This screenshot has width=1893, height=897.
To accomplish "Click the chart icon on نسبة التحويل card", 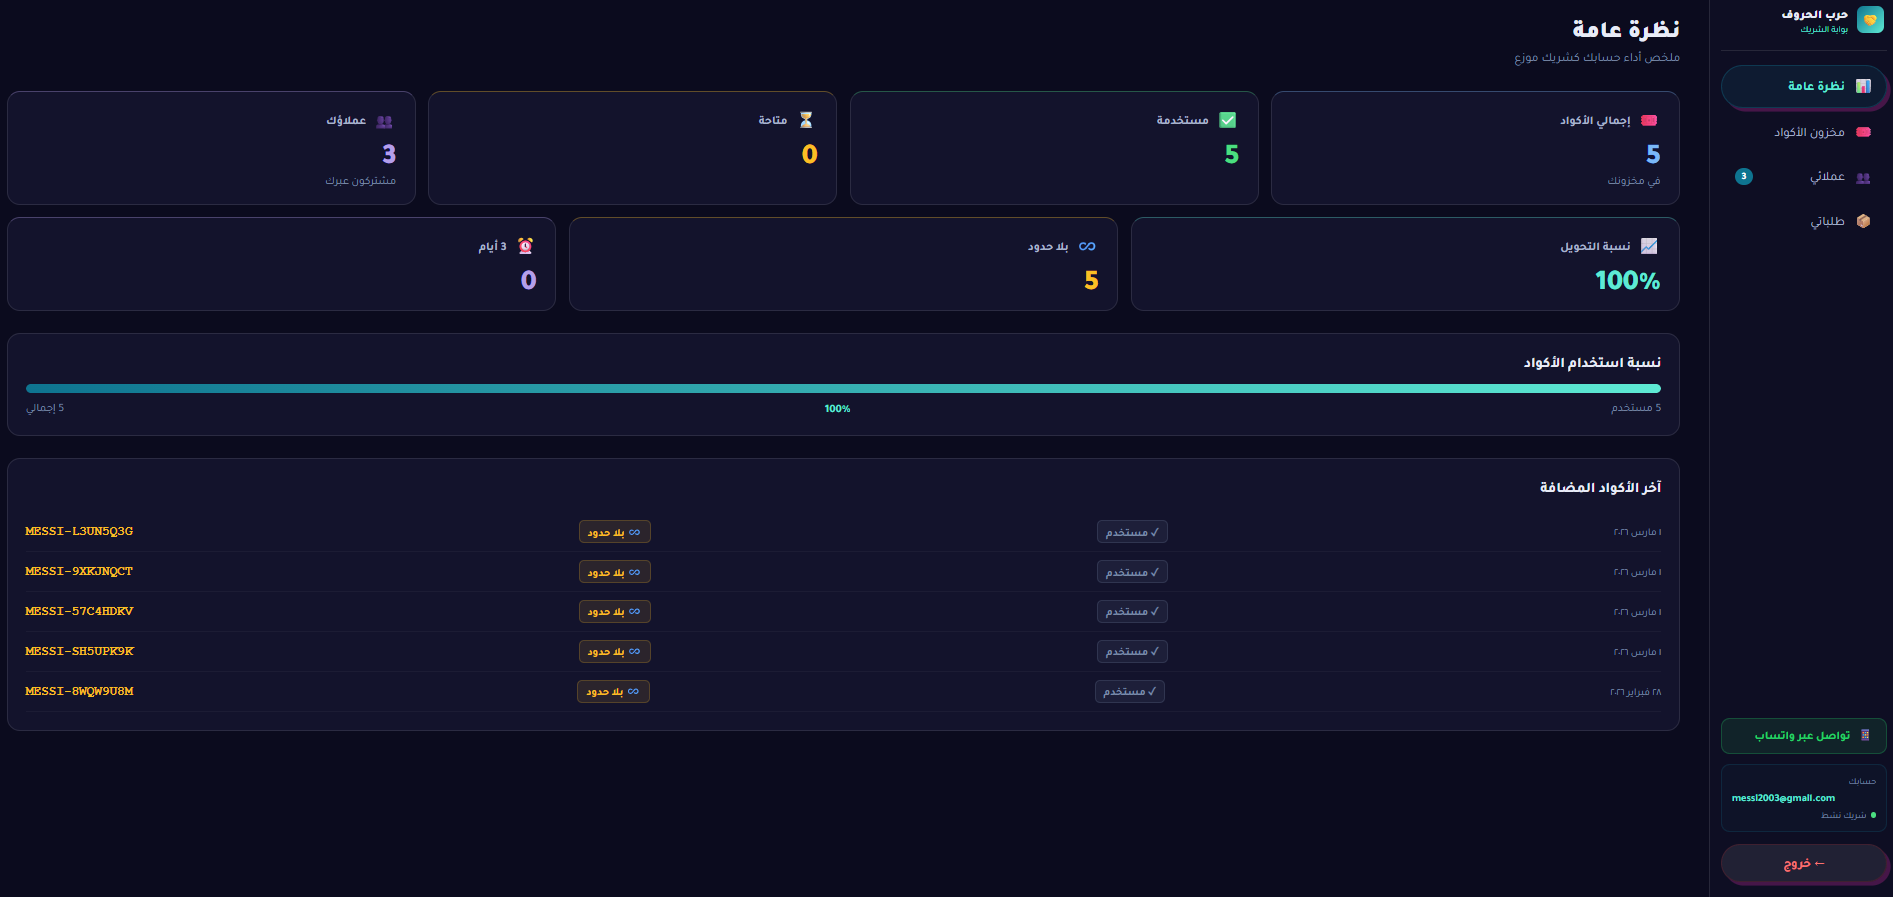I will coord(1649,246).
